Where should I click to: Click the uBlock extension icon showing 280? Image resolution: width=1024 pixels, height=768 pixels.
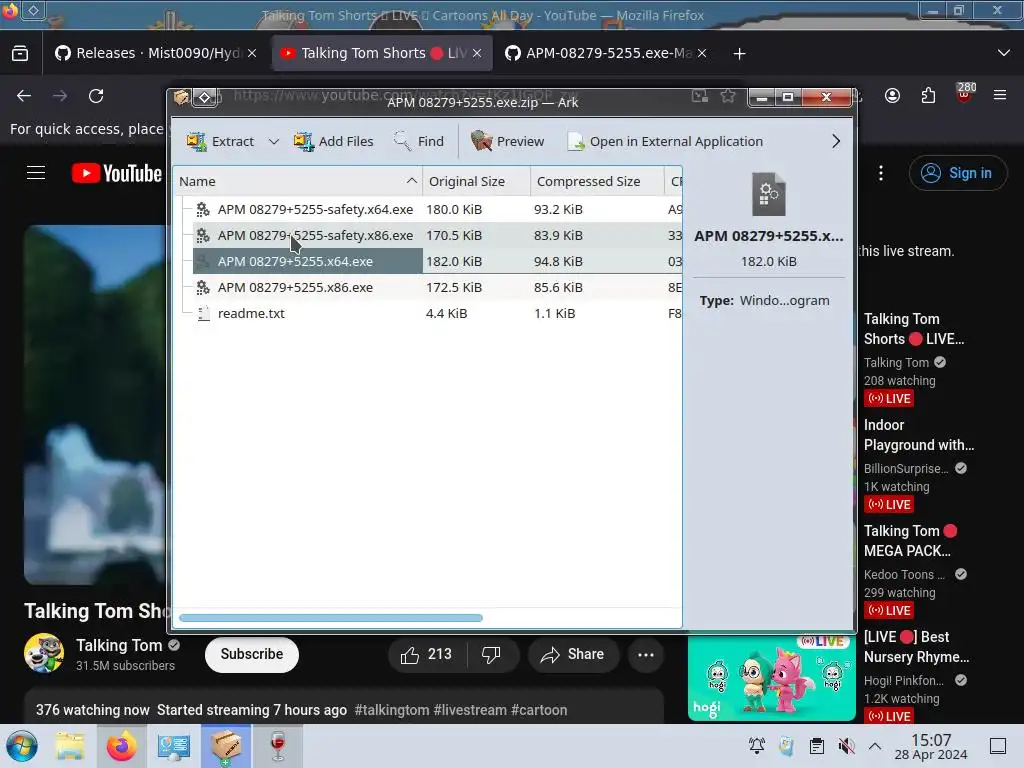click(x=965, y=93)
